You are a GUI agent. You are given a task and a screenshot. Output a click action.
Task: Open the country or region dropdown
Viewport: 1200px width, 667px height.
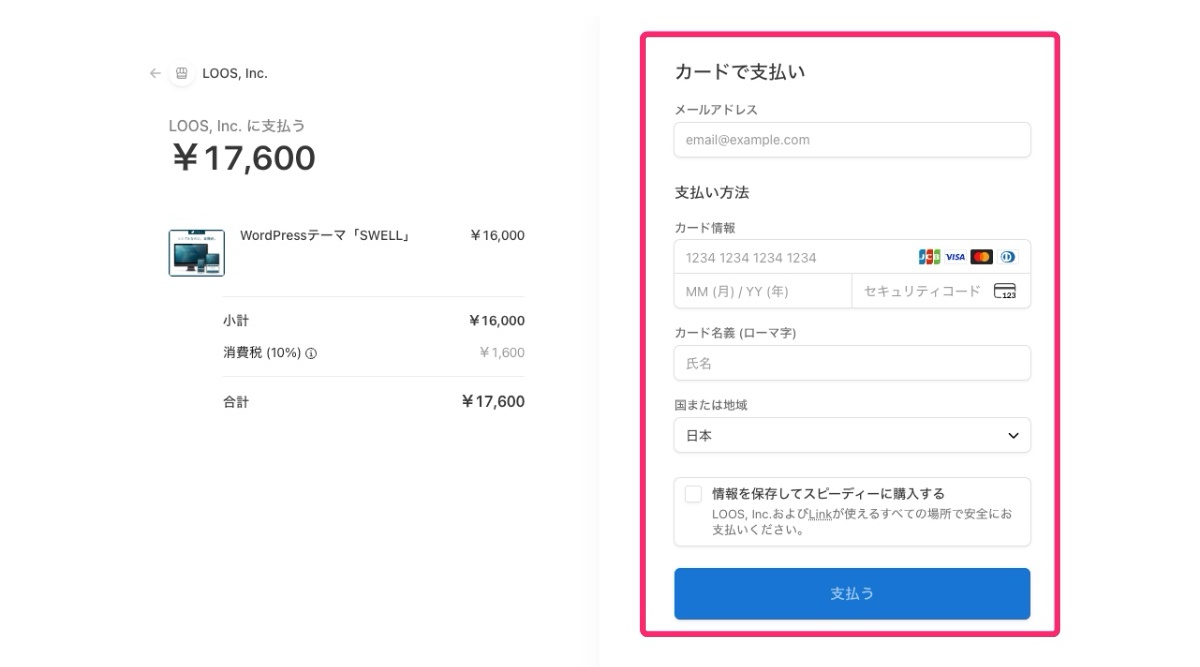(852, 435)
